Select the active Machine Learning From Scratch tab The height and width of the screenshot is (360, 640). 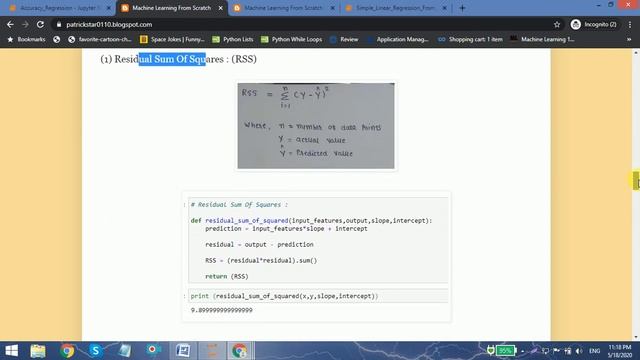tap(171, 8)
